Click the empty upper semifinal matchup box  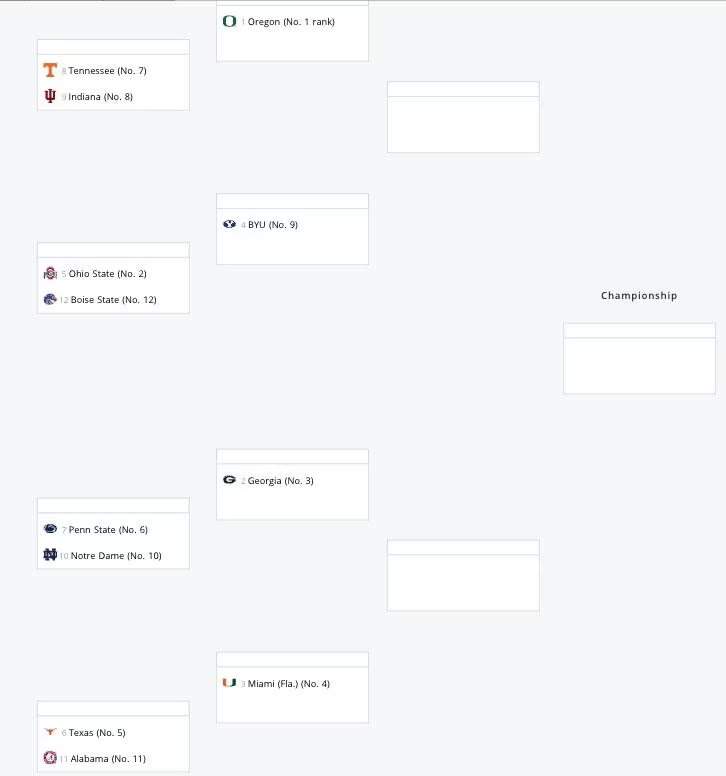tap(463, 124)
